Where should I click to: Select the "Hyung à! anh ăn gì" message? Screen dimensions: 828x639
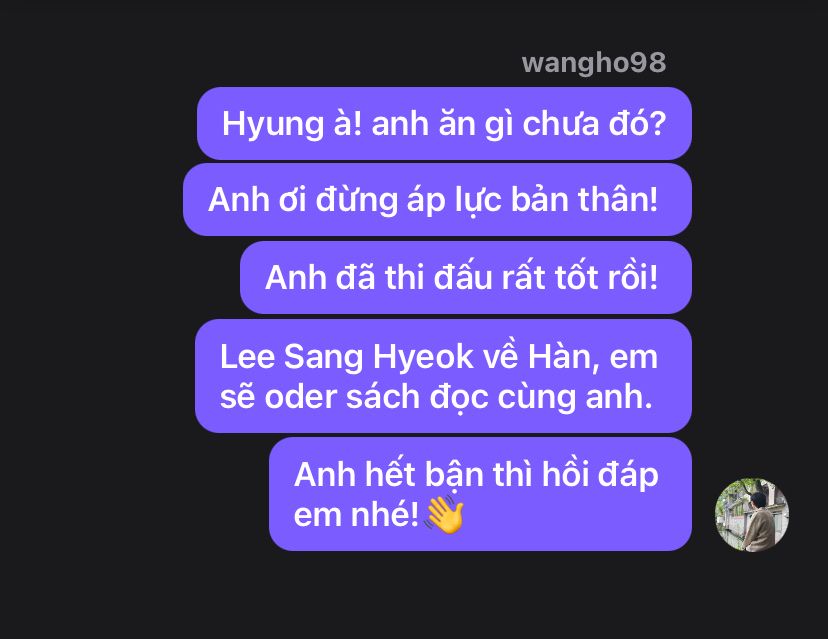pyautogui.click(x=444, y=124)
